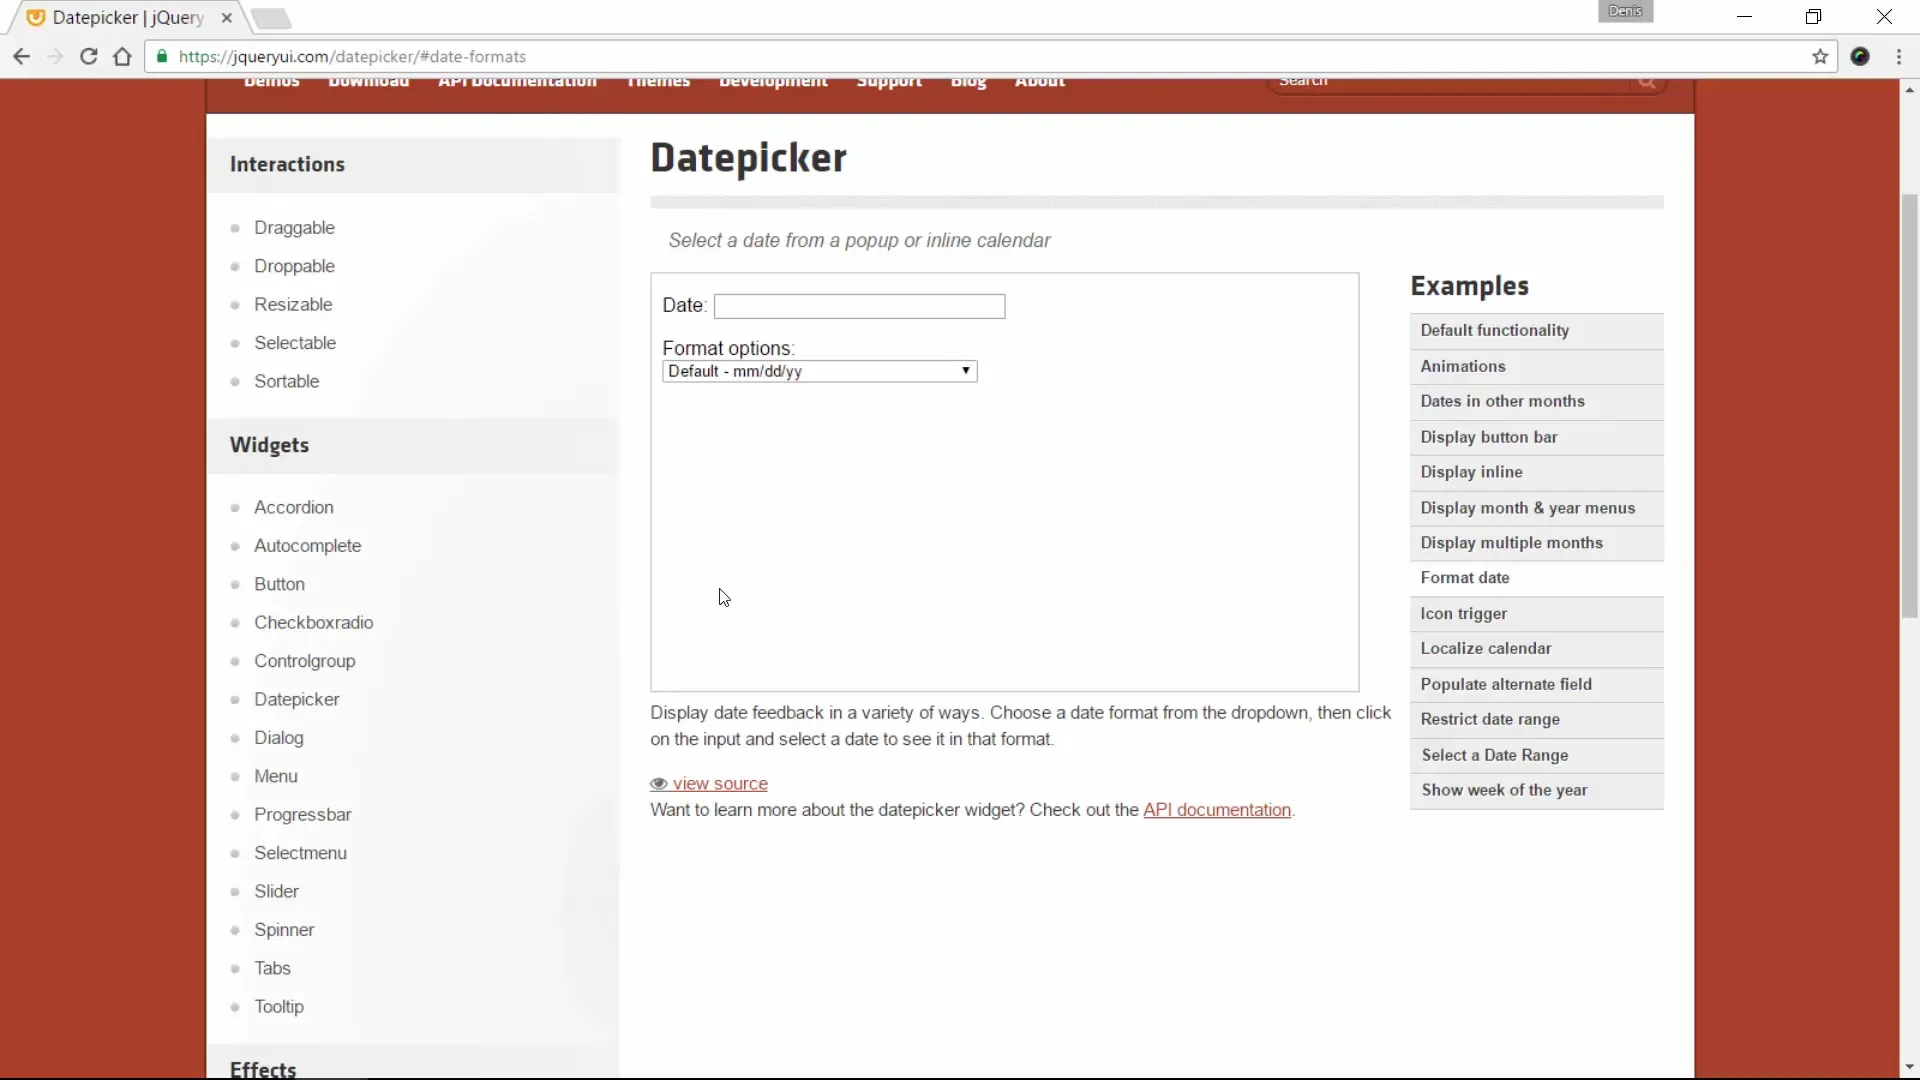The height and width of the screenshot is (1080, 1920).
Task: Open the API documentation link
Action: [1217, 810]
